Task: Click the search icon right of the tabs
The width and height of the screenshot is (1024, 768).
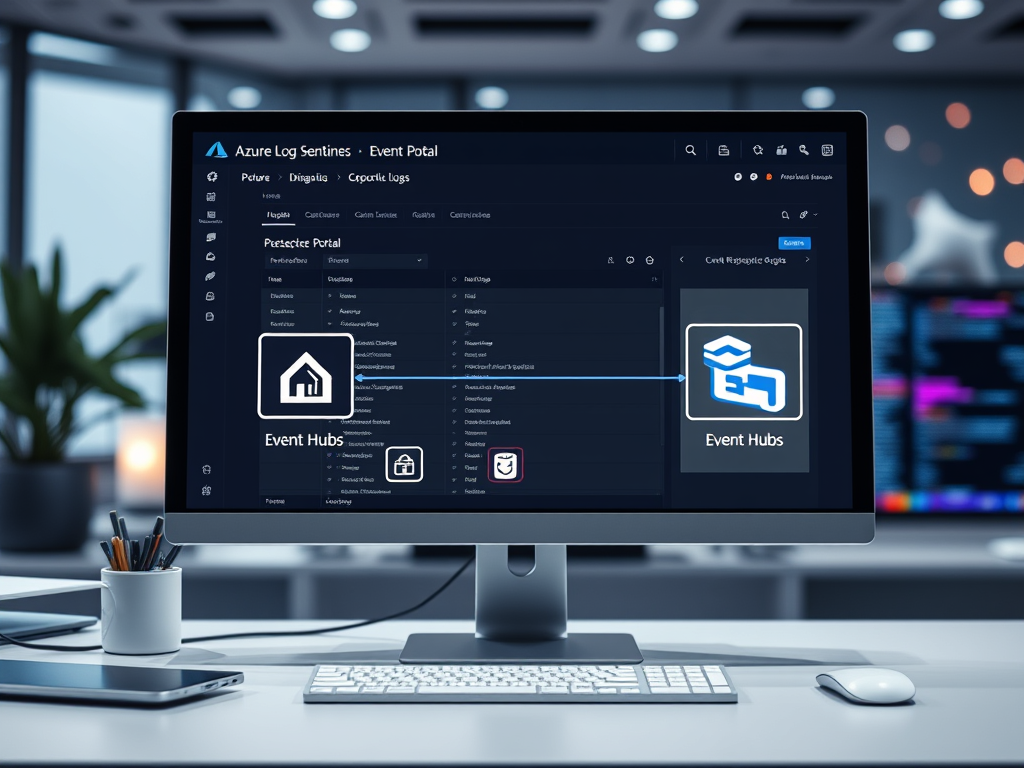Action: [x=786, y=215]
